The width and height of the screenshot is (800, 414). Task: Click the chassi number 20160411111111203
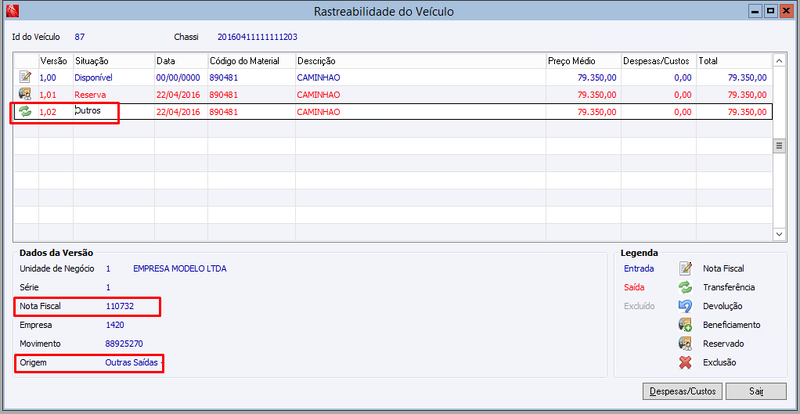tap(258, 37)
